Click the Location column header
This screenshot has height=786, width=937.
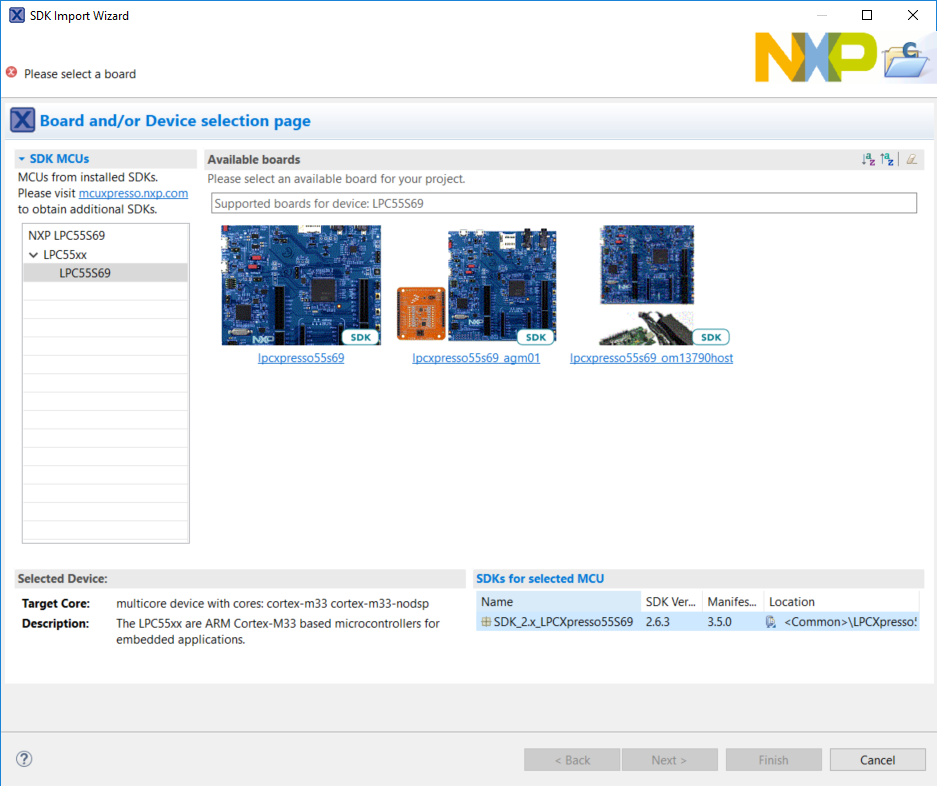(x=840, y=602)
